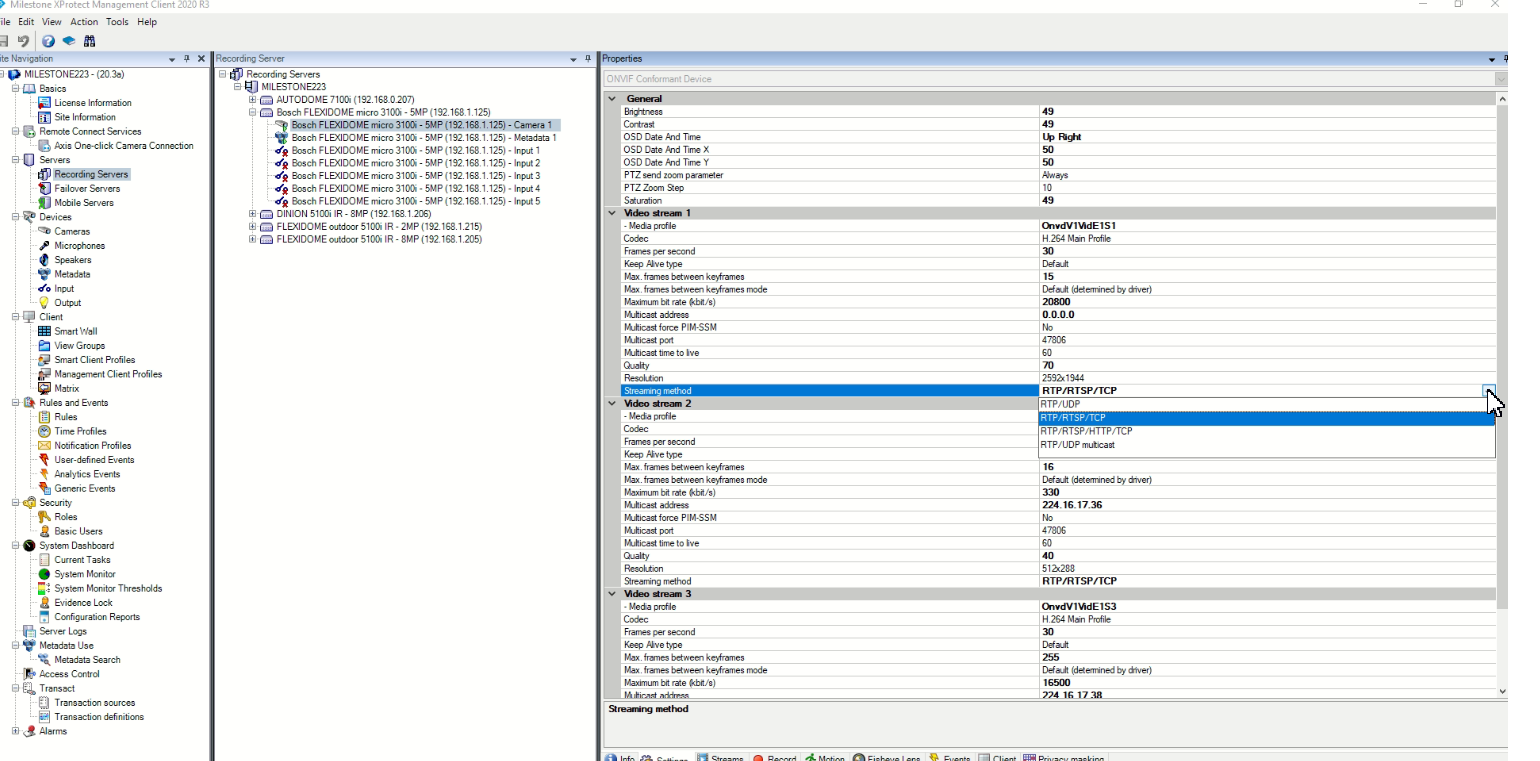Expand the AUTODOME 7100i camera tree node
Image resolution: width=1540 pixels, height=761 pixels.
[251, 99]
